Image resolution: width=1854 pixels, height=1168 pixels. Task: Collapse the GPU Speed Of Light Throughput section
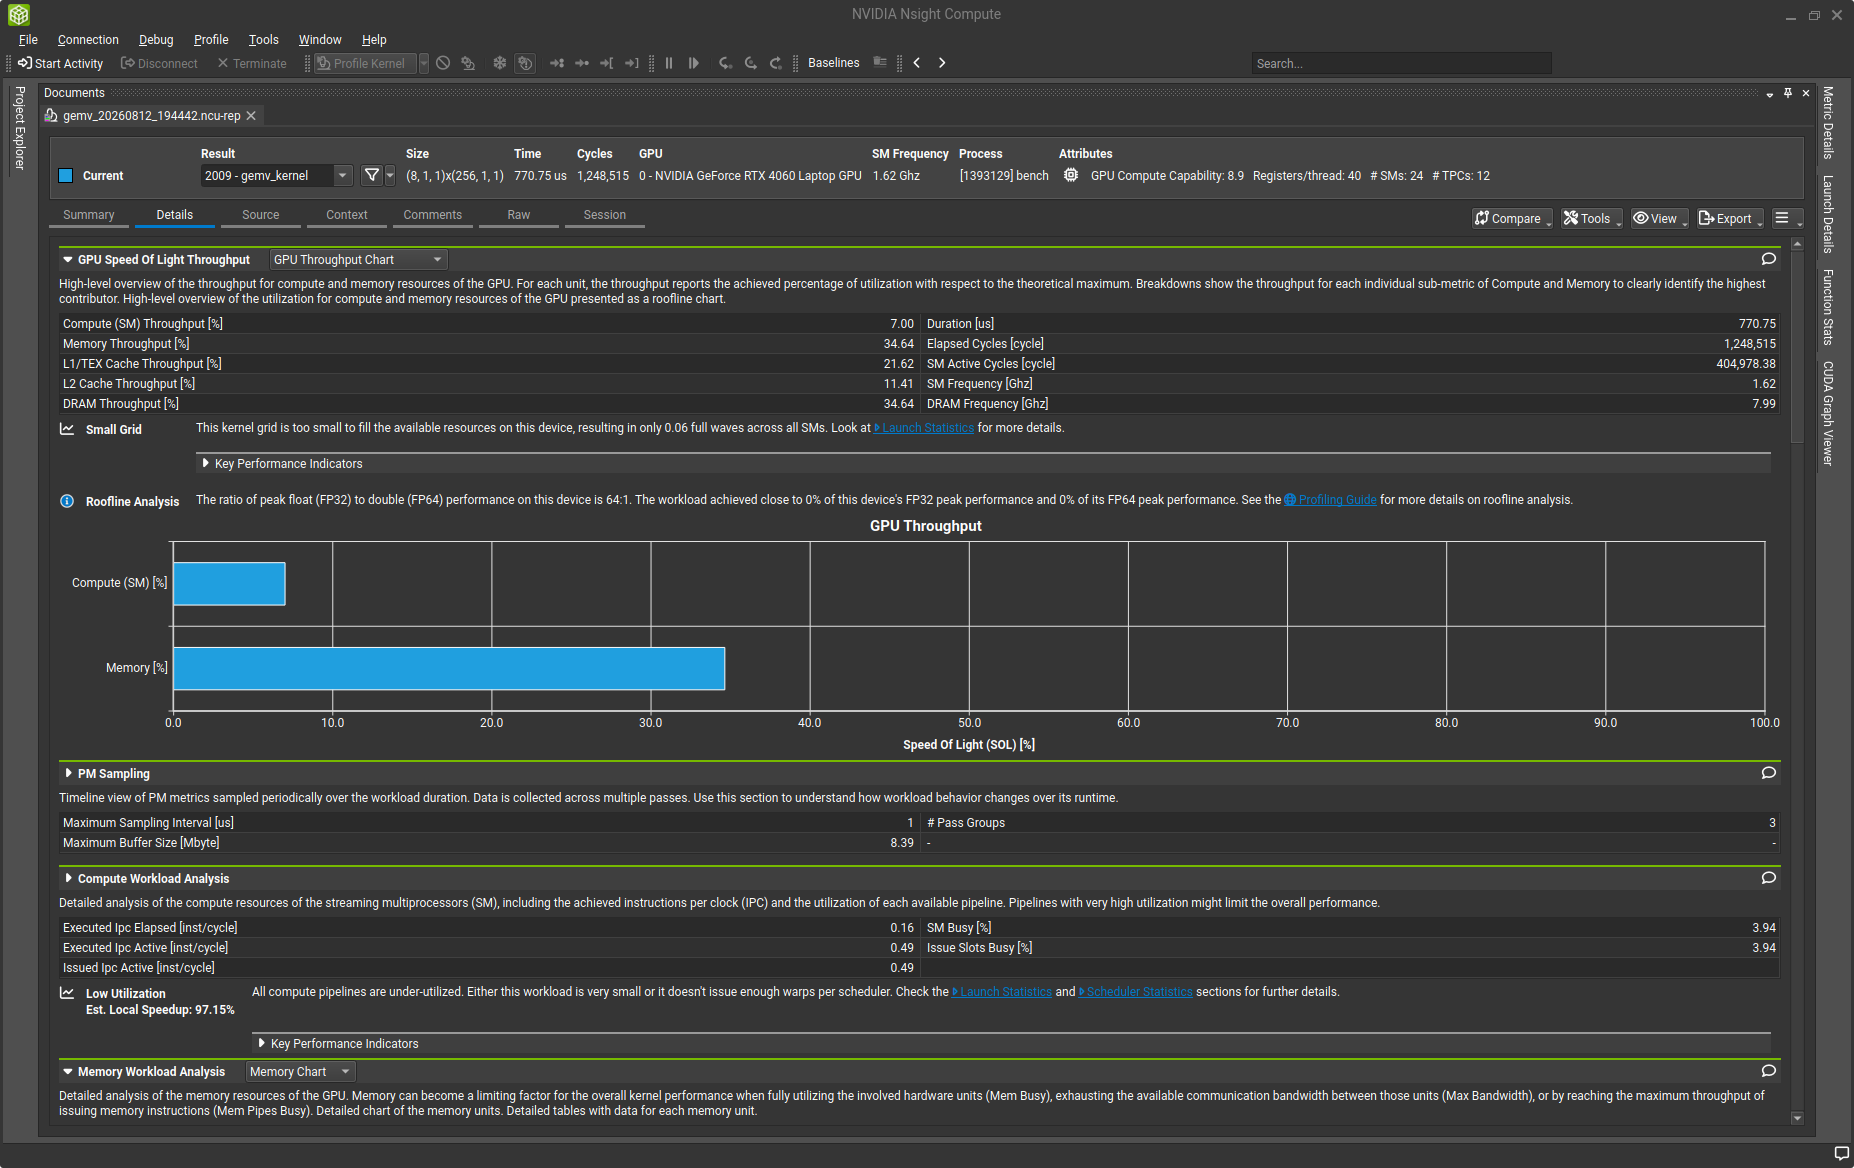68,260
